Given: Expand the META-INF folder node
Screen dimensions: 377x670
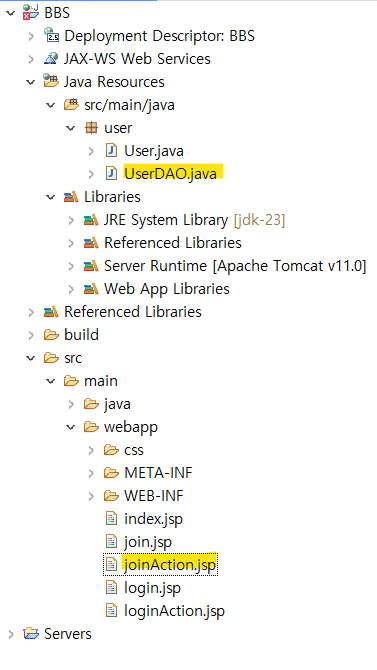Looking at the screenshot, I should point(91,473).
